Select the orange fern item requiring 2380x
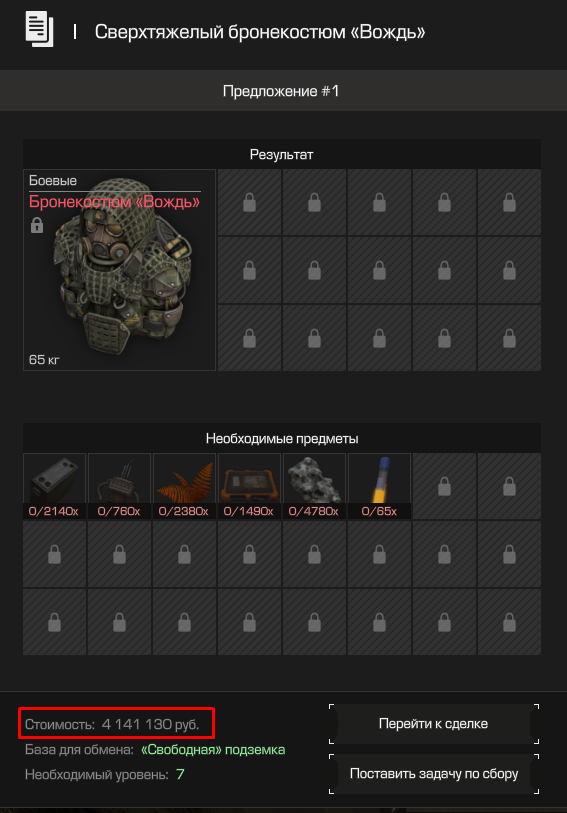Image resolution: width=567 pixels, height=813 pixels. click(x=184, y=486)
